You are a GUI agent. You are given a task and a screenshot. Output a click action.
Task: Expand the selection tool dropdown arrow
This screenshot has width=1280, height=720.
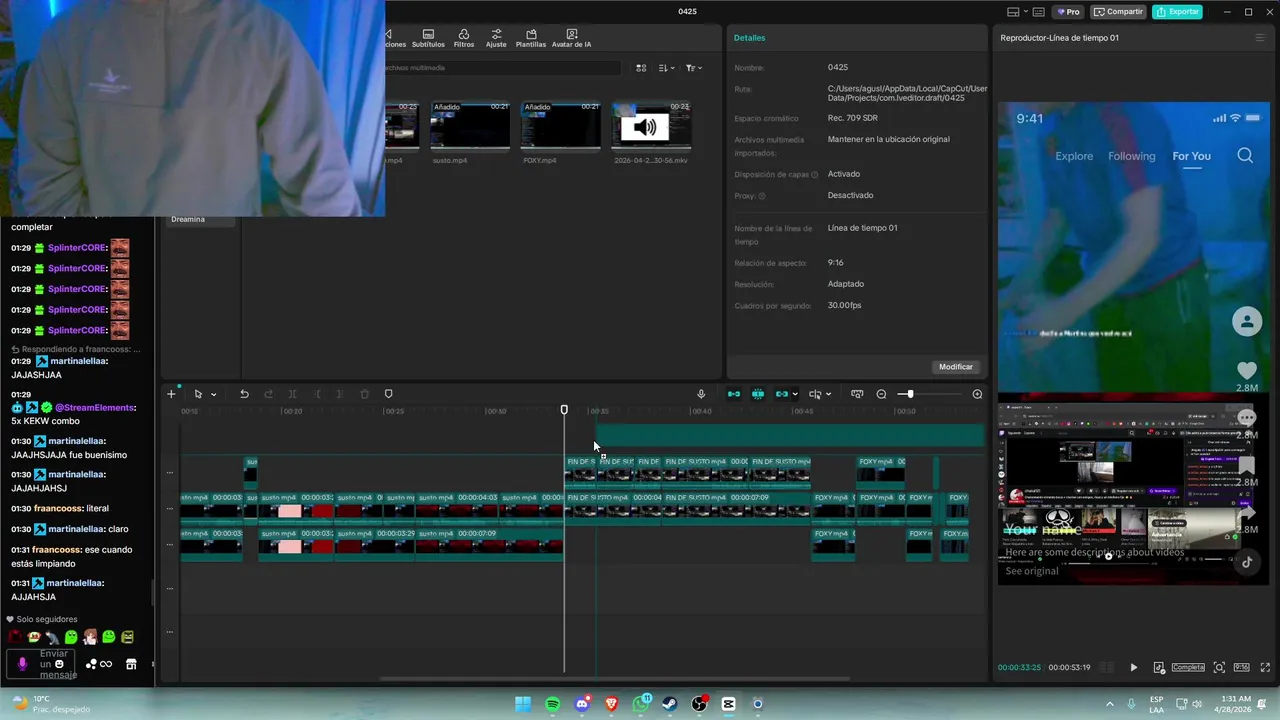pyautogui.click(x=213, y=394)
